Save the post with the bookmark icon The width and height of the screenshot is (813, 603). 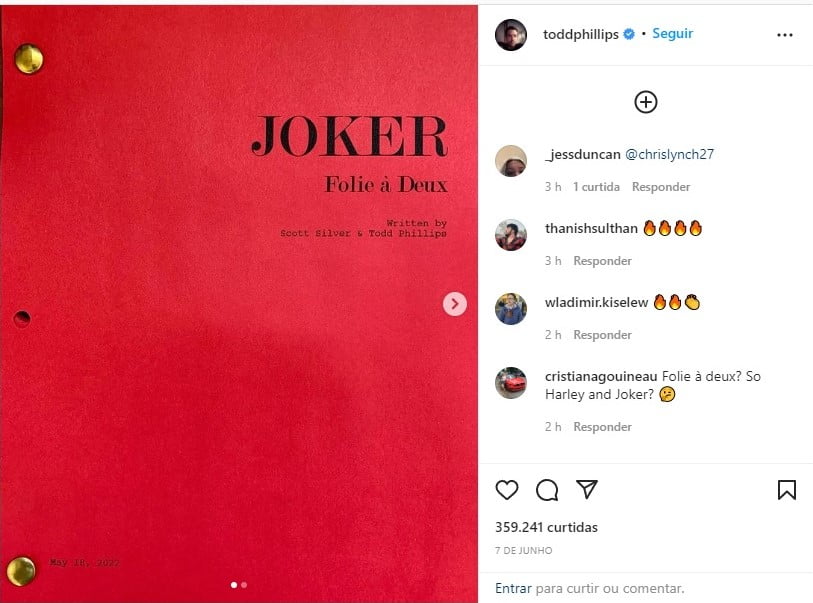787,489
